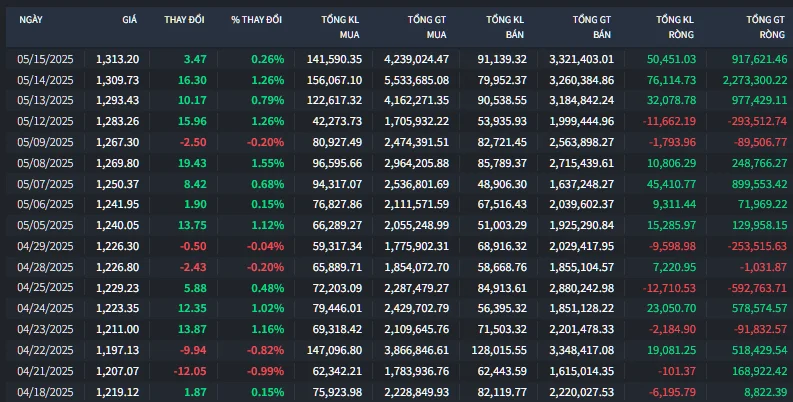Click the GIÁ column header

click(129, 20)
